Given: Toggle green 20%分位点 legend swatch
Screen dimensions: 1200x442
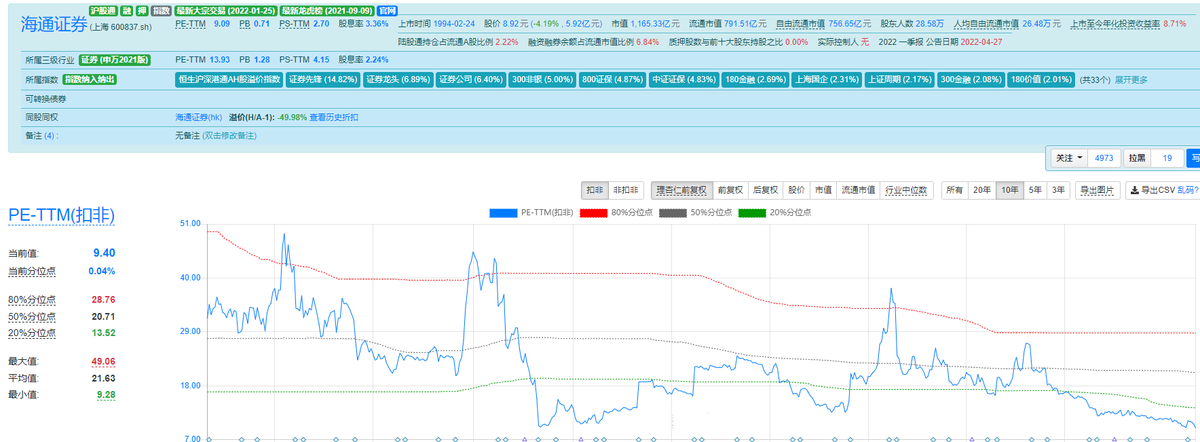Looking at the screenshot, I should click(x=751, y=212).
